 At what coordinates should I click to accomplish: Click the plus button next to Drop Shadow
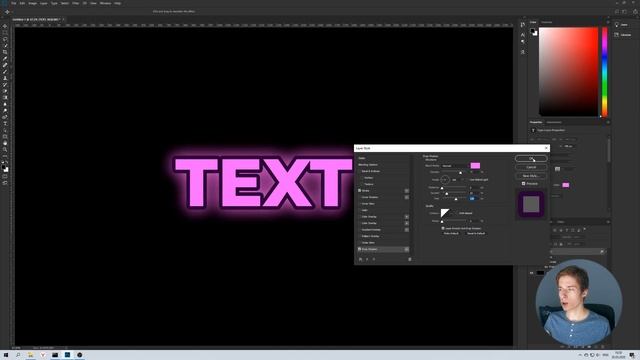click(x=407, y=249)
